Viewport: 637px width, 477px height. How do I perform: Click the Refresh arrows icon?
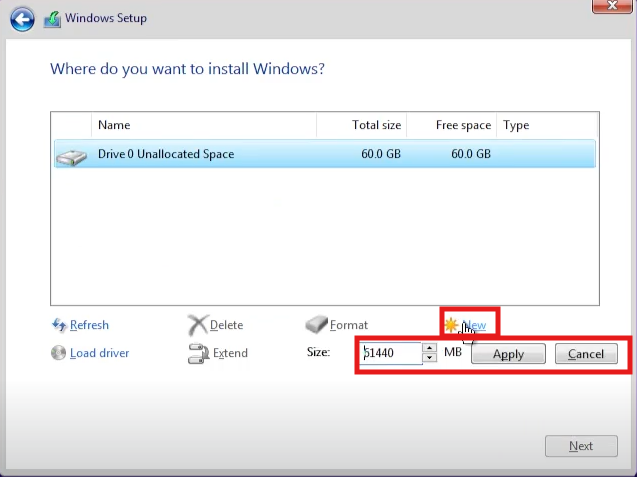(x=59, y=325)
